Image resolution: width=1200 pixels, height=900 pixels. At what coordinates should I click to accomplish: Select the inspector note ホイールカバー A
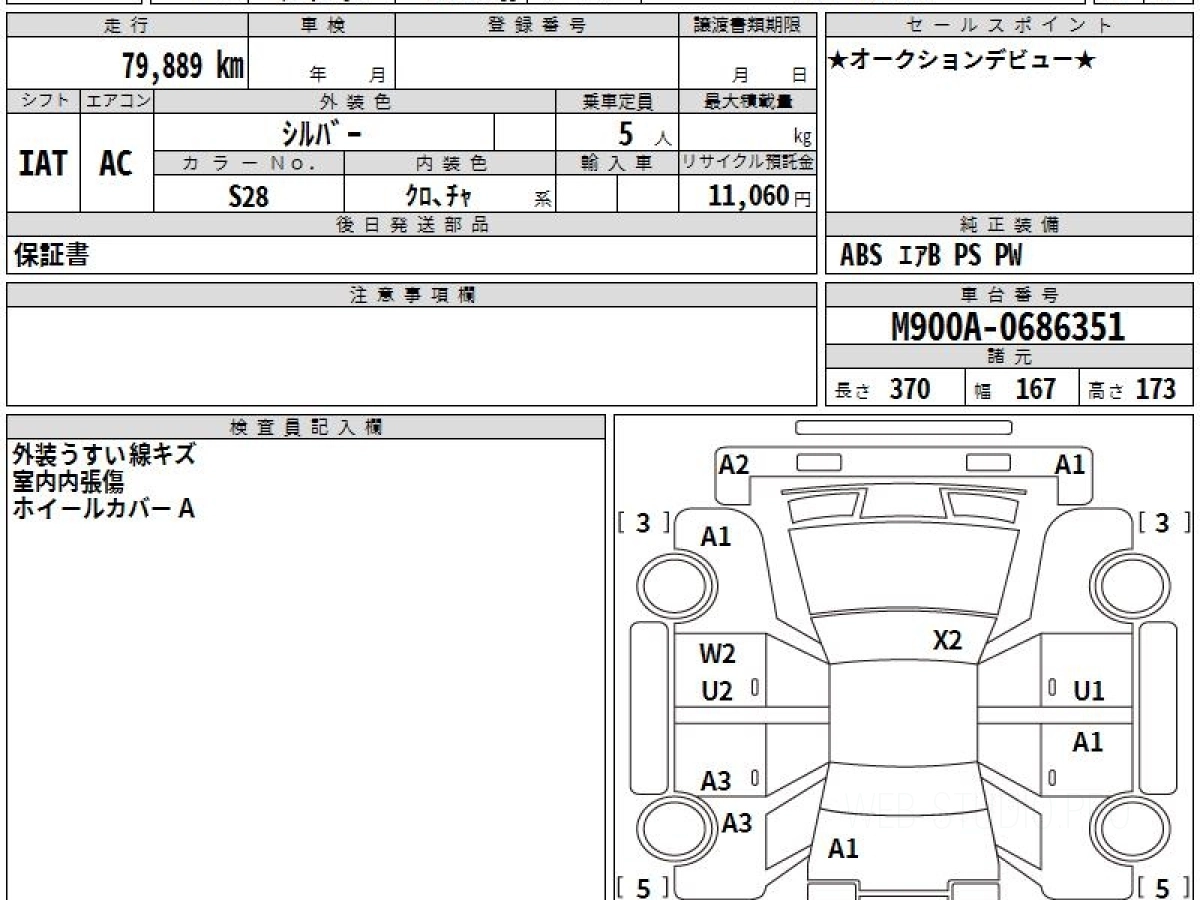[x=104, y=509]
